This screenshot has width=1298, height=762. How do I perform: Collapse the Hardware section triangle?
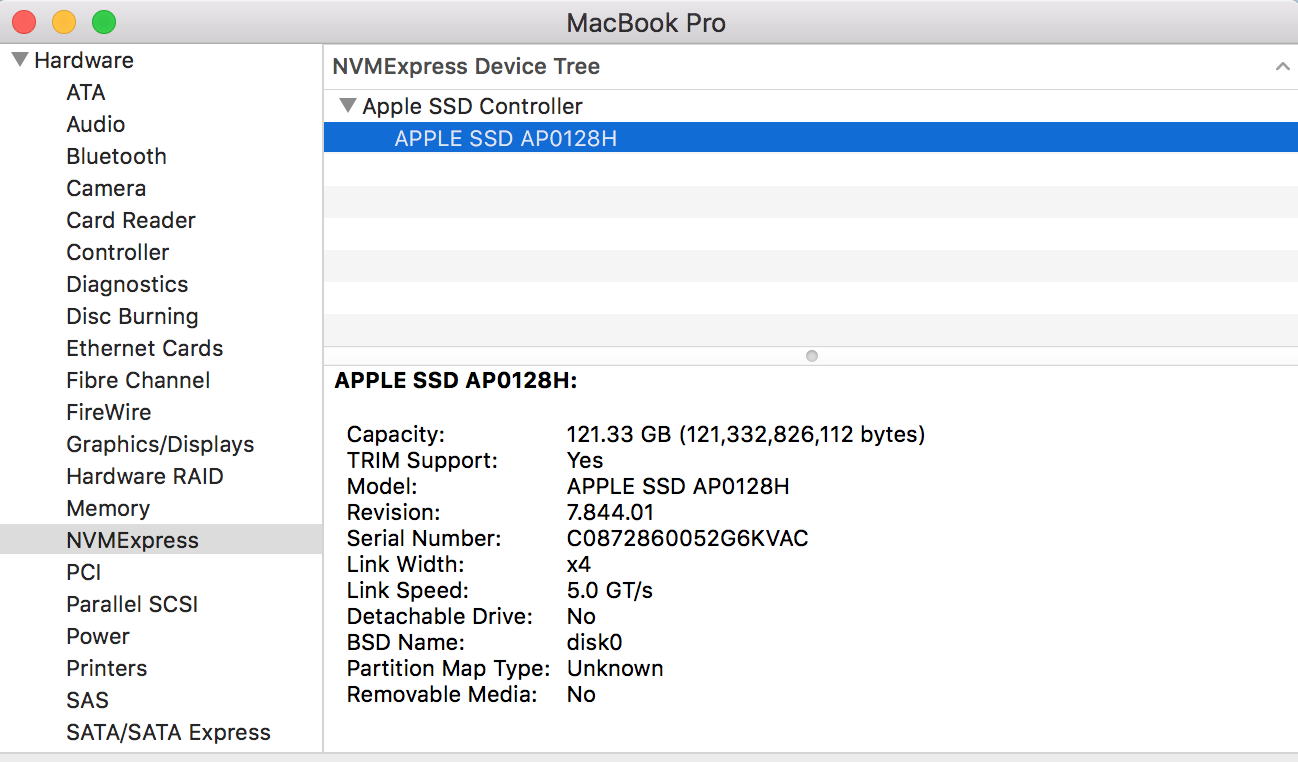(20, 60)
